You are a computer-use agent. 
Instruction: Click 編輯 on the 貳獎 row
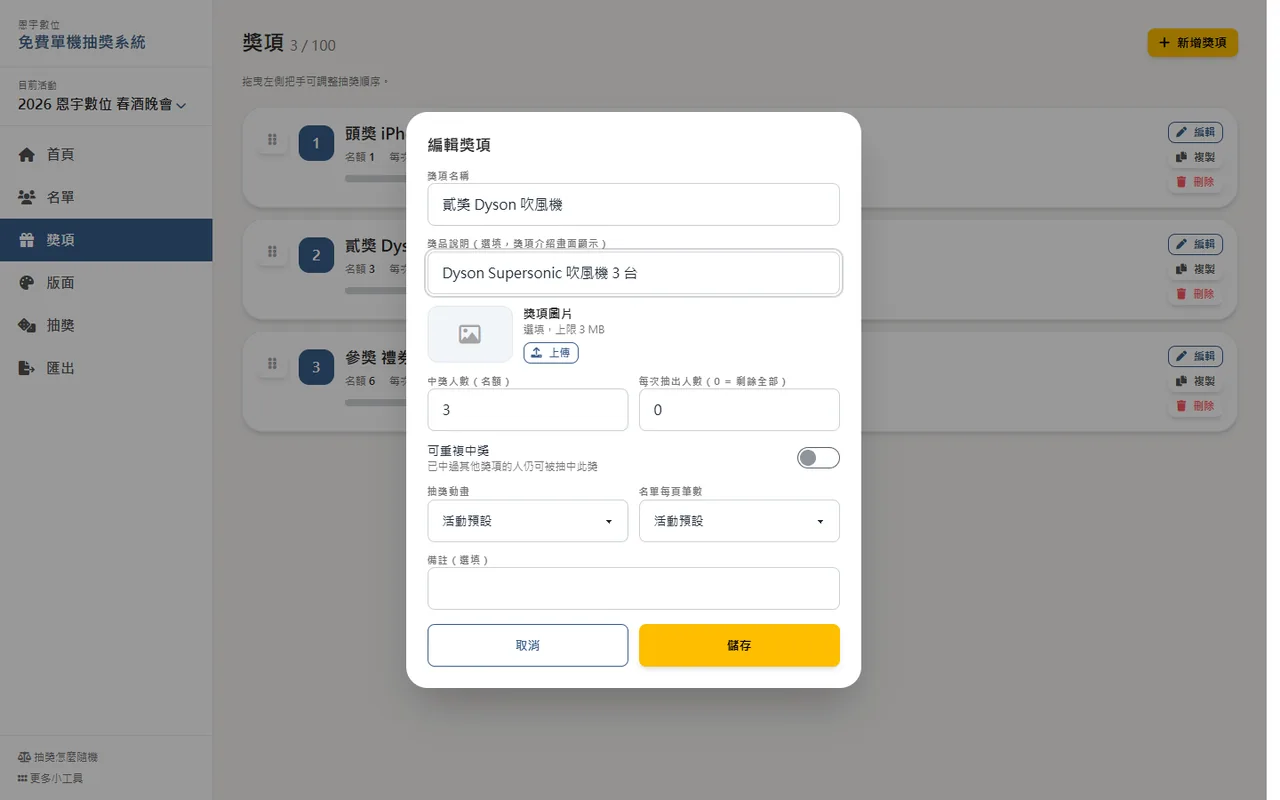[1195, 244]
